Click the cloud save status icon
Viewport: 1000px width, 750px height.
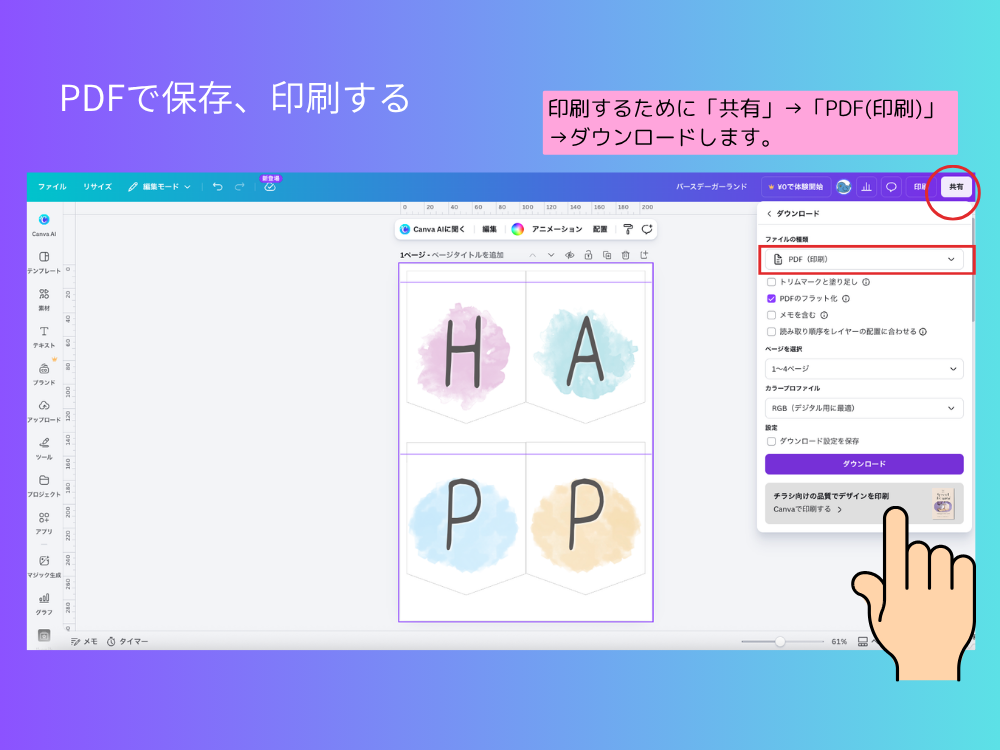click(x=270, y=187)
